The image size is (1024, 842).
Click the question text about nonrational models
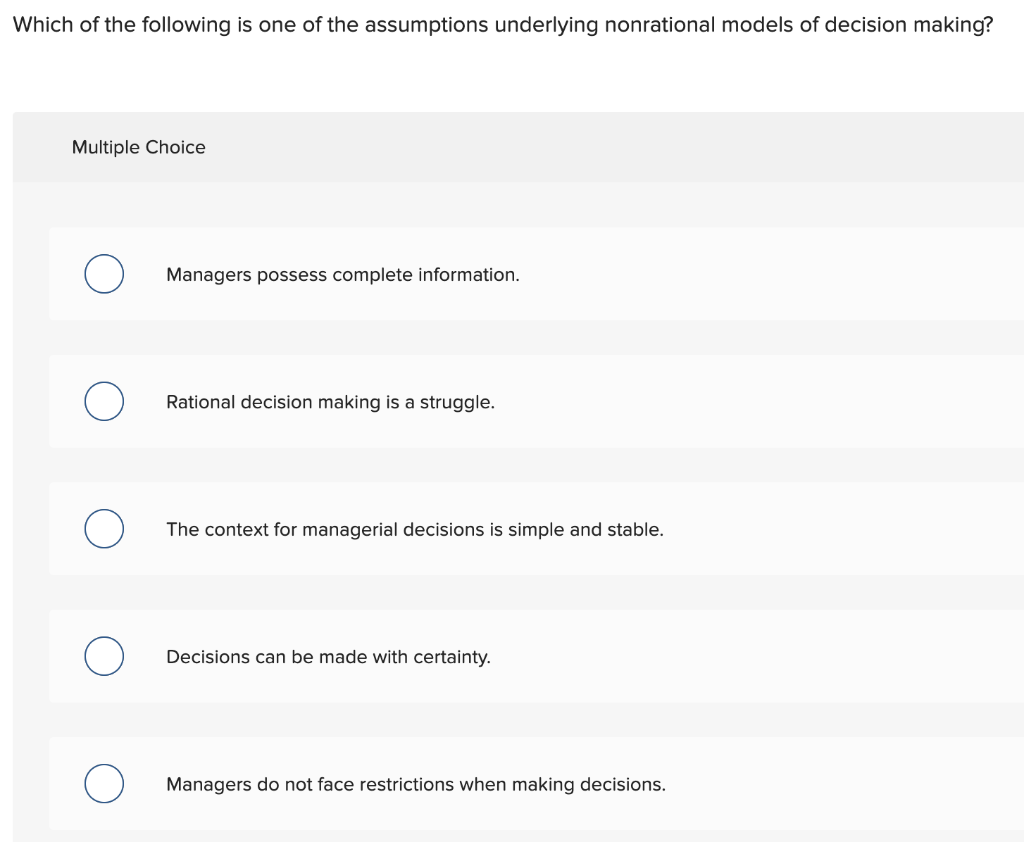[500, 24]
